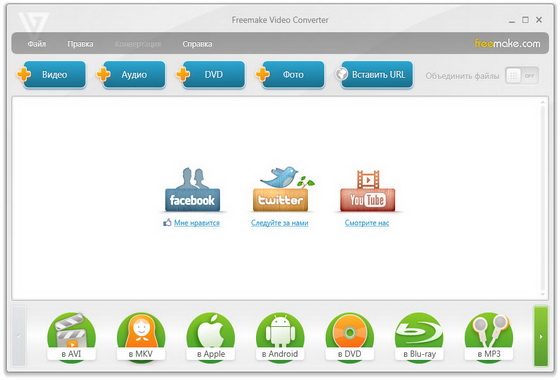This screenshot has width=560, height=380.
Task: Minimize the Freemake window
Action: (x=512, y=21)
